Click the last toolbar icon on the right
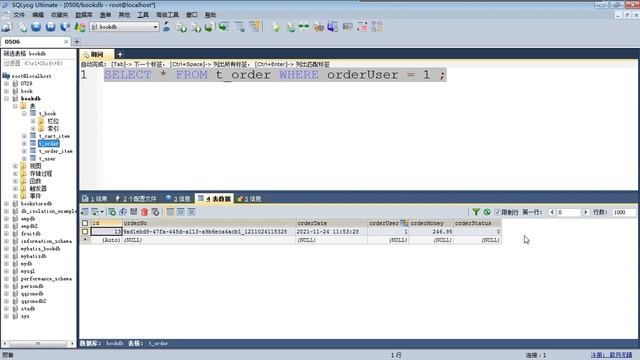 (377, 27)
